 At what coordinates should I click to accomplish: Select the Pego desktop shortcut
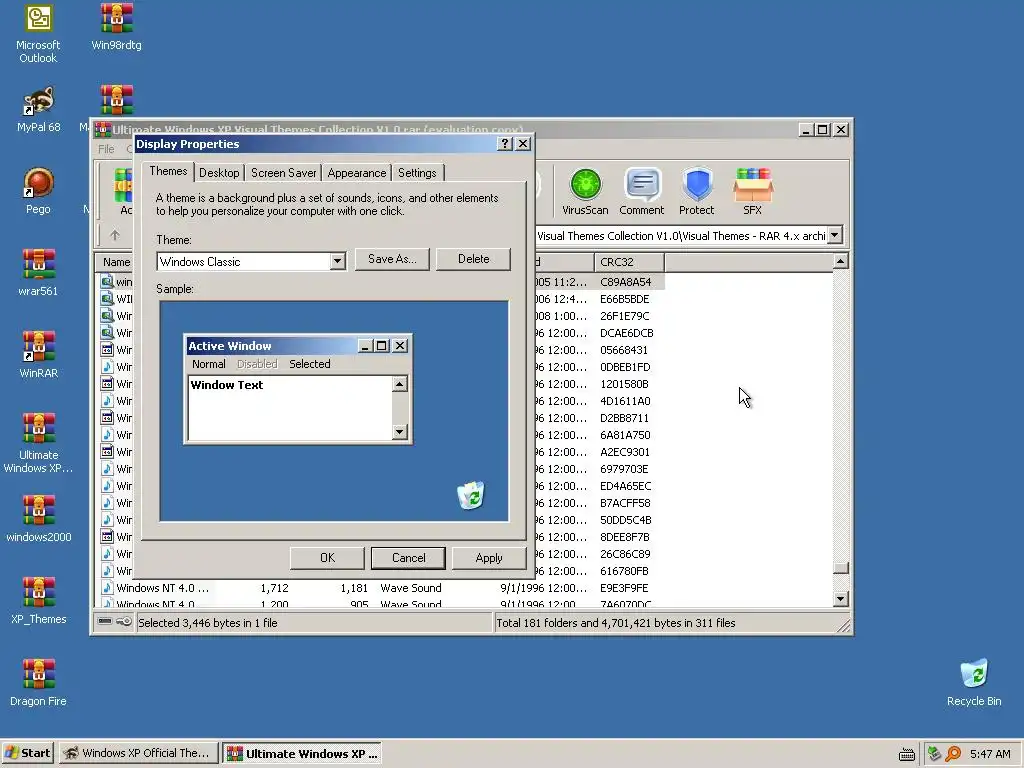38,191
